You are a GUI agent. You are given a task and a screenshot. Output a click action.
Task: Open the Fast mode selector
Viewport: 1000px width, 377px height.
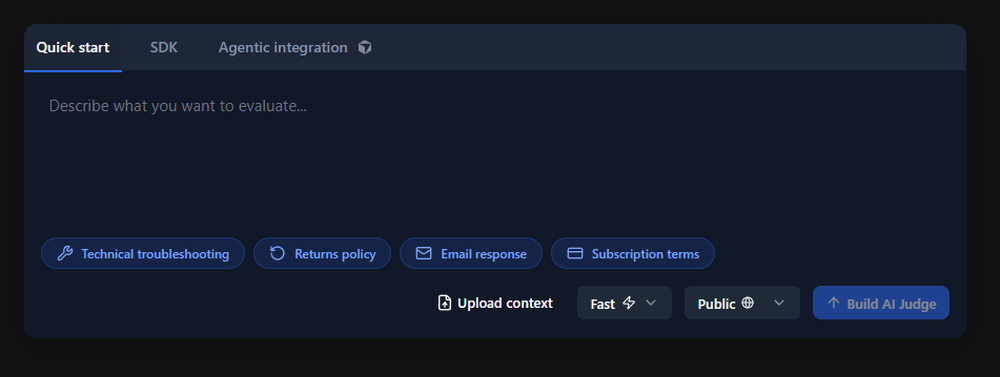click(x=624, y=303)
